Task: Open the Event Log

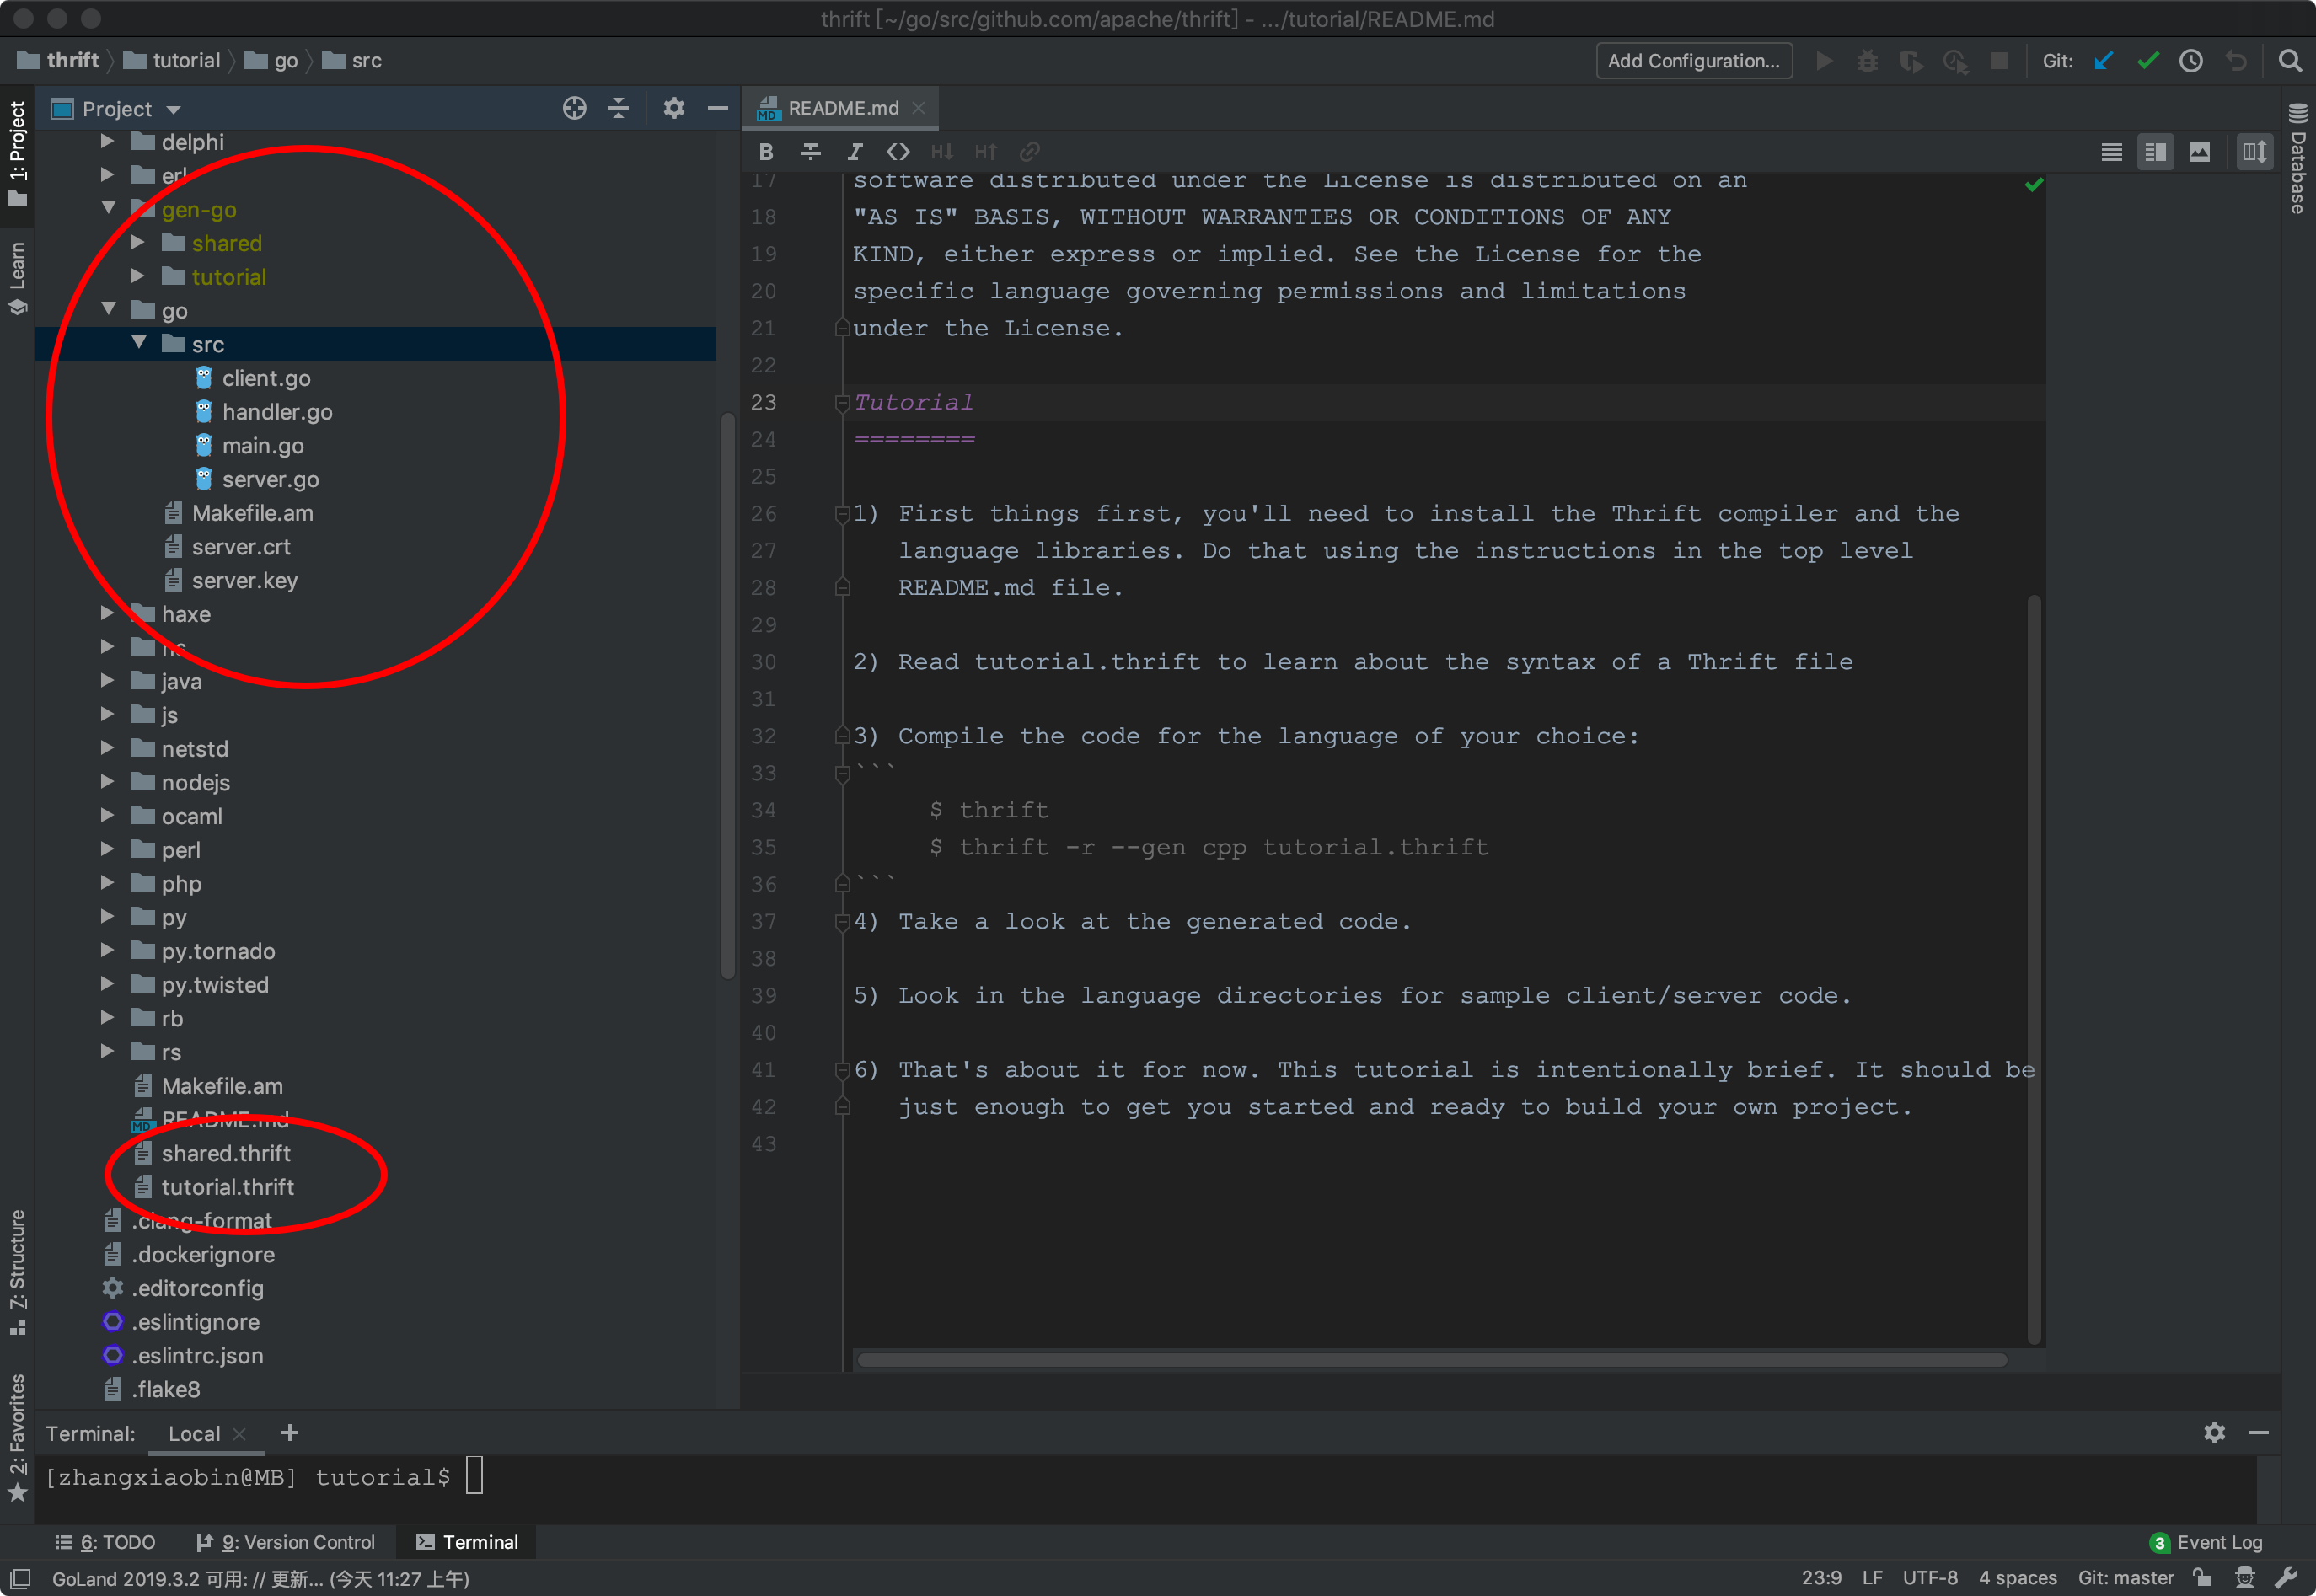Action: click(2205, 1542)
